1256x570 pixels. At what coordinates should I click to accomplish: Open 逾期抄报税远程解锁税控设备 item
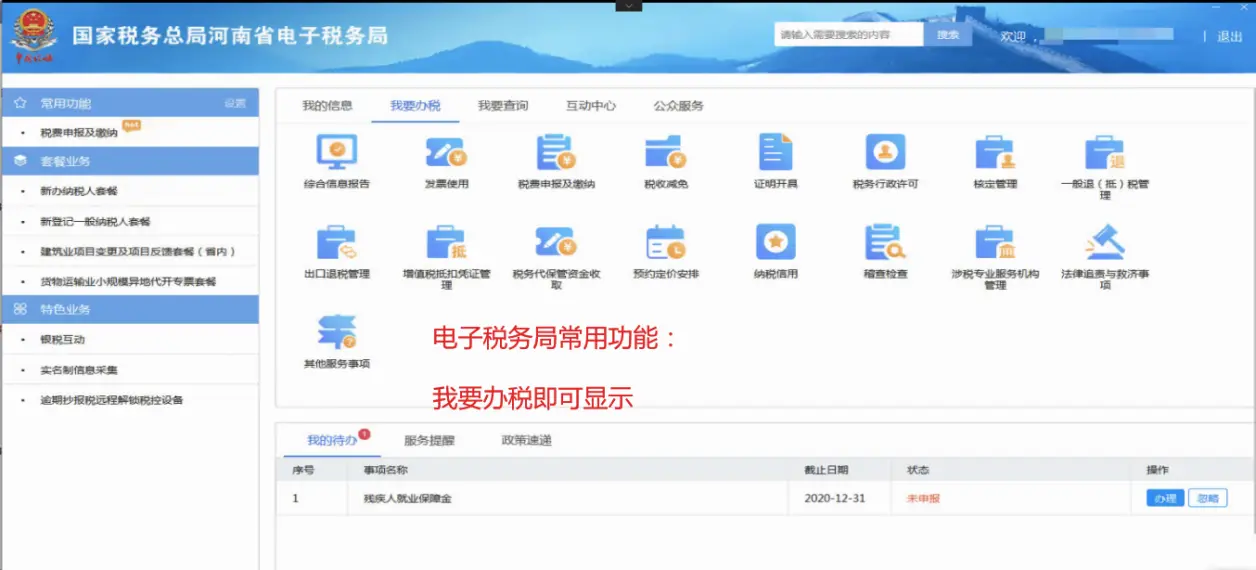tap(111, 400)
